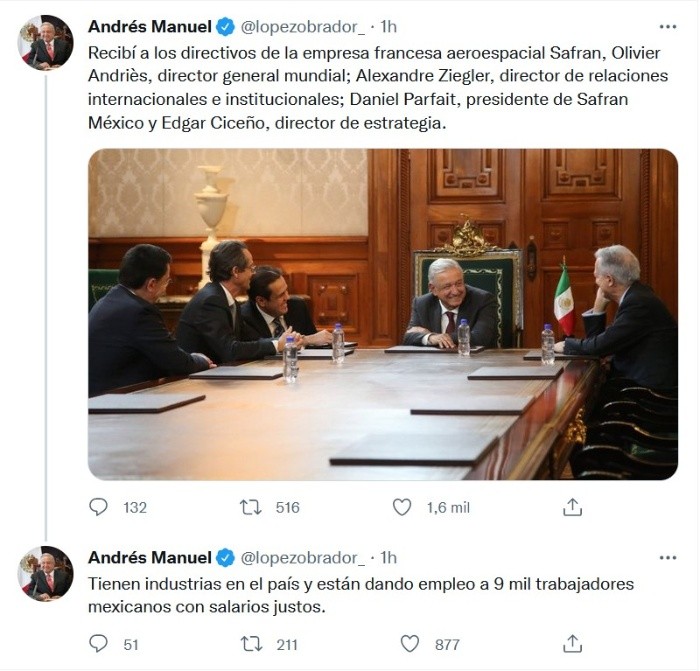
Task: Open Andrés Manuel's profile picture on first tweet
Action: point(45,42)
